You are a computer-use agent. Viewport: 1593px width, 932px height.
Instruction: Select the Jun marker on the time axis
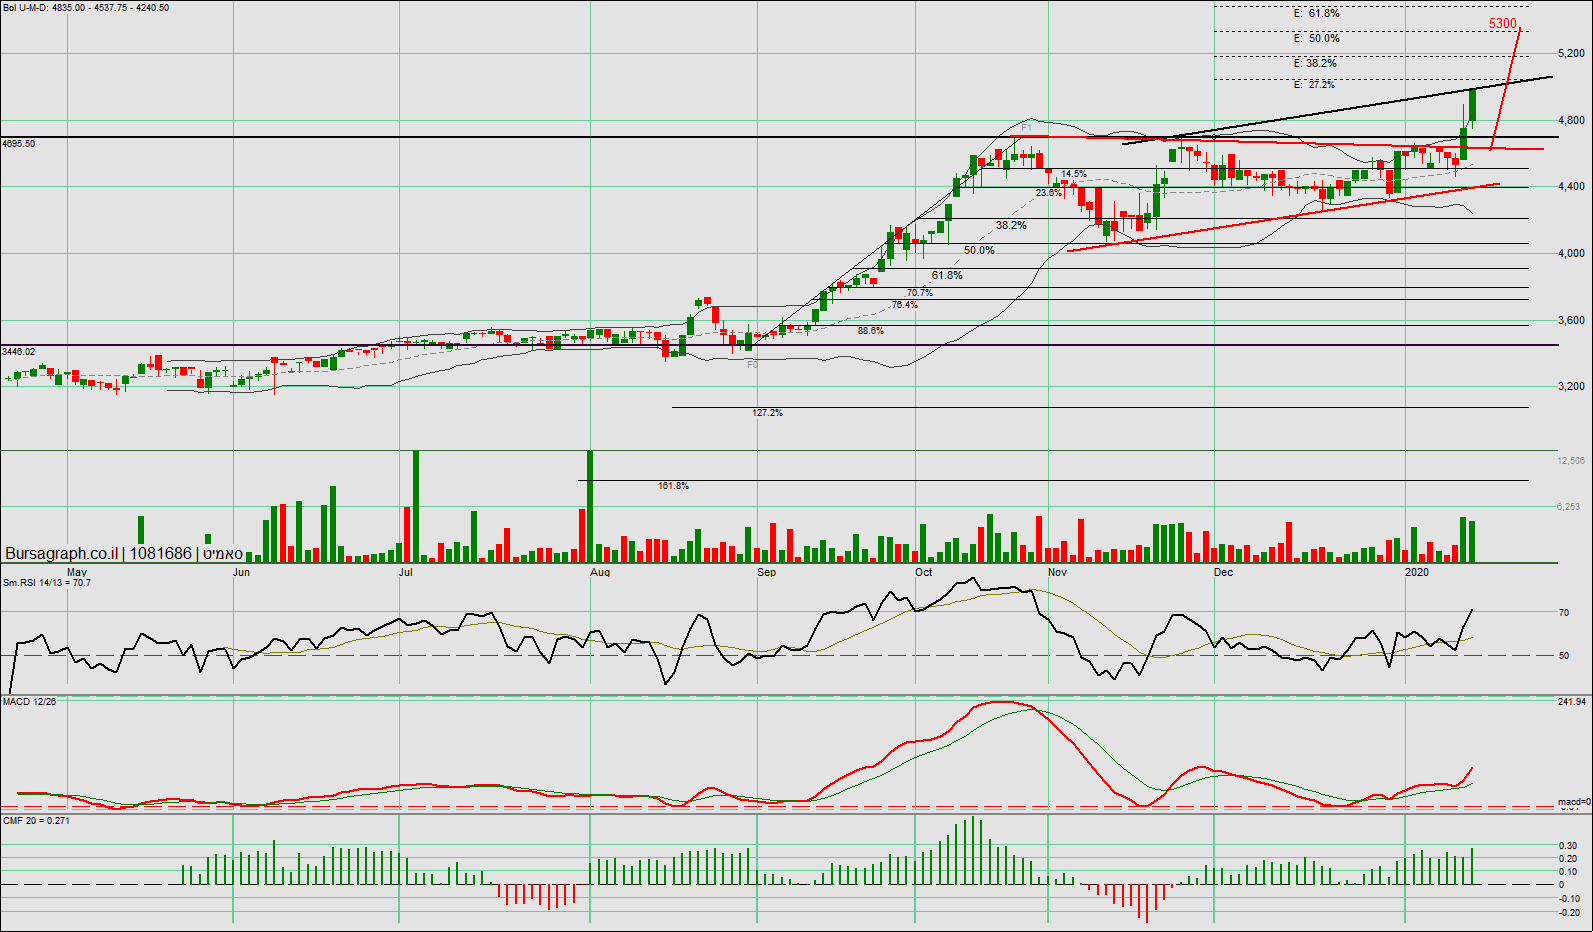pos(241,573)
